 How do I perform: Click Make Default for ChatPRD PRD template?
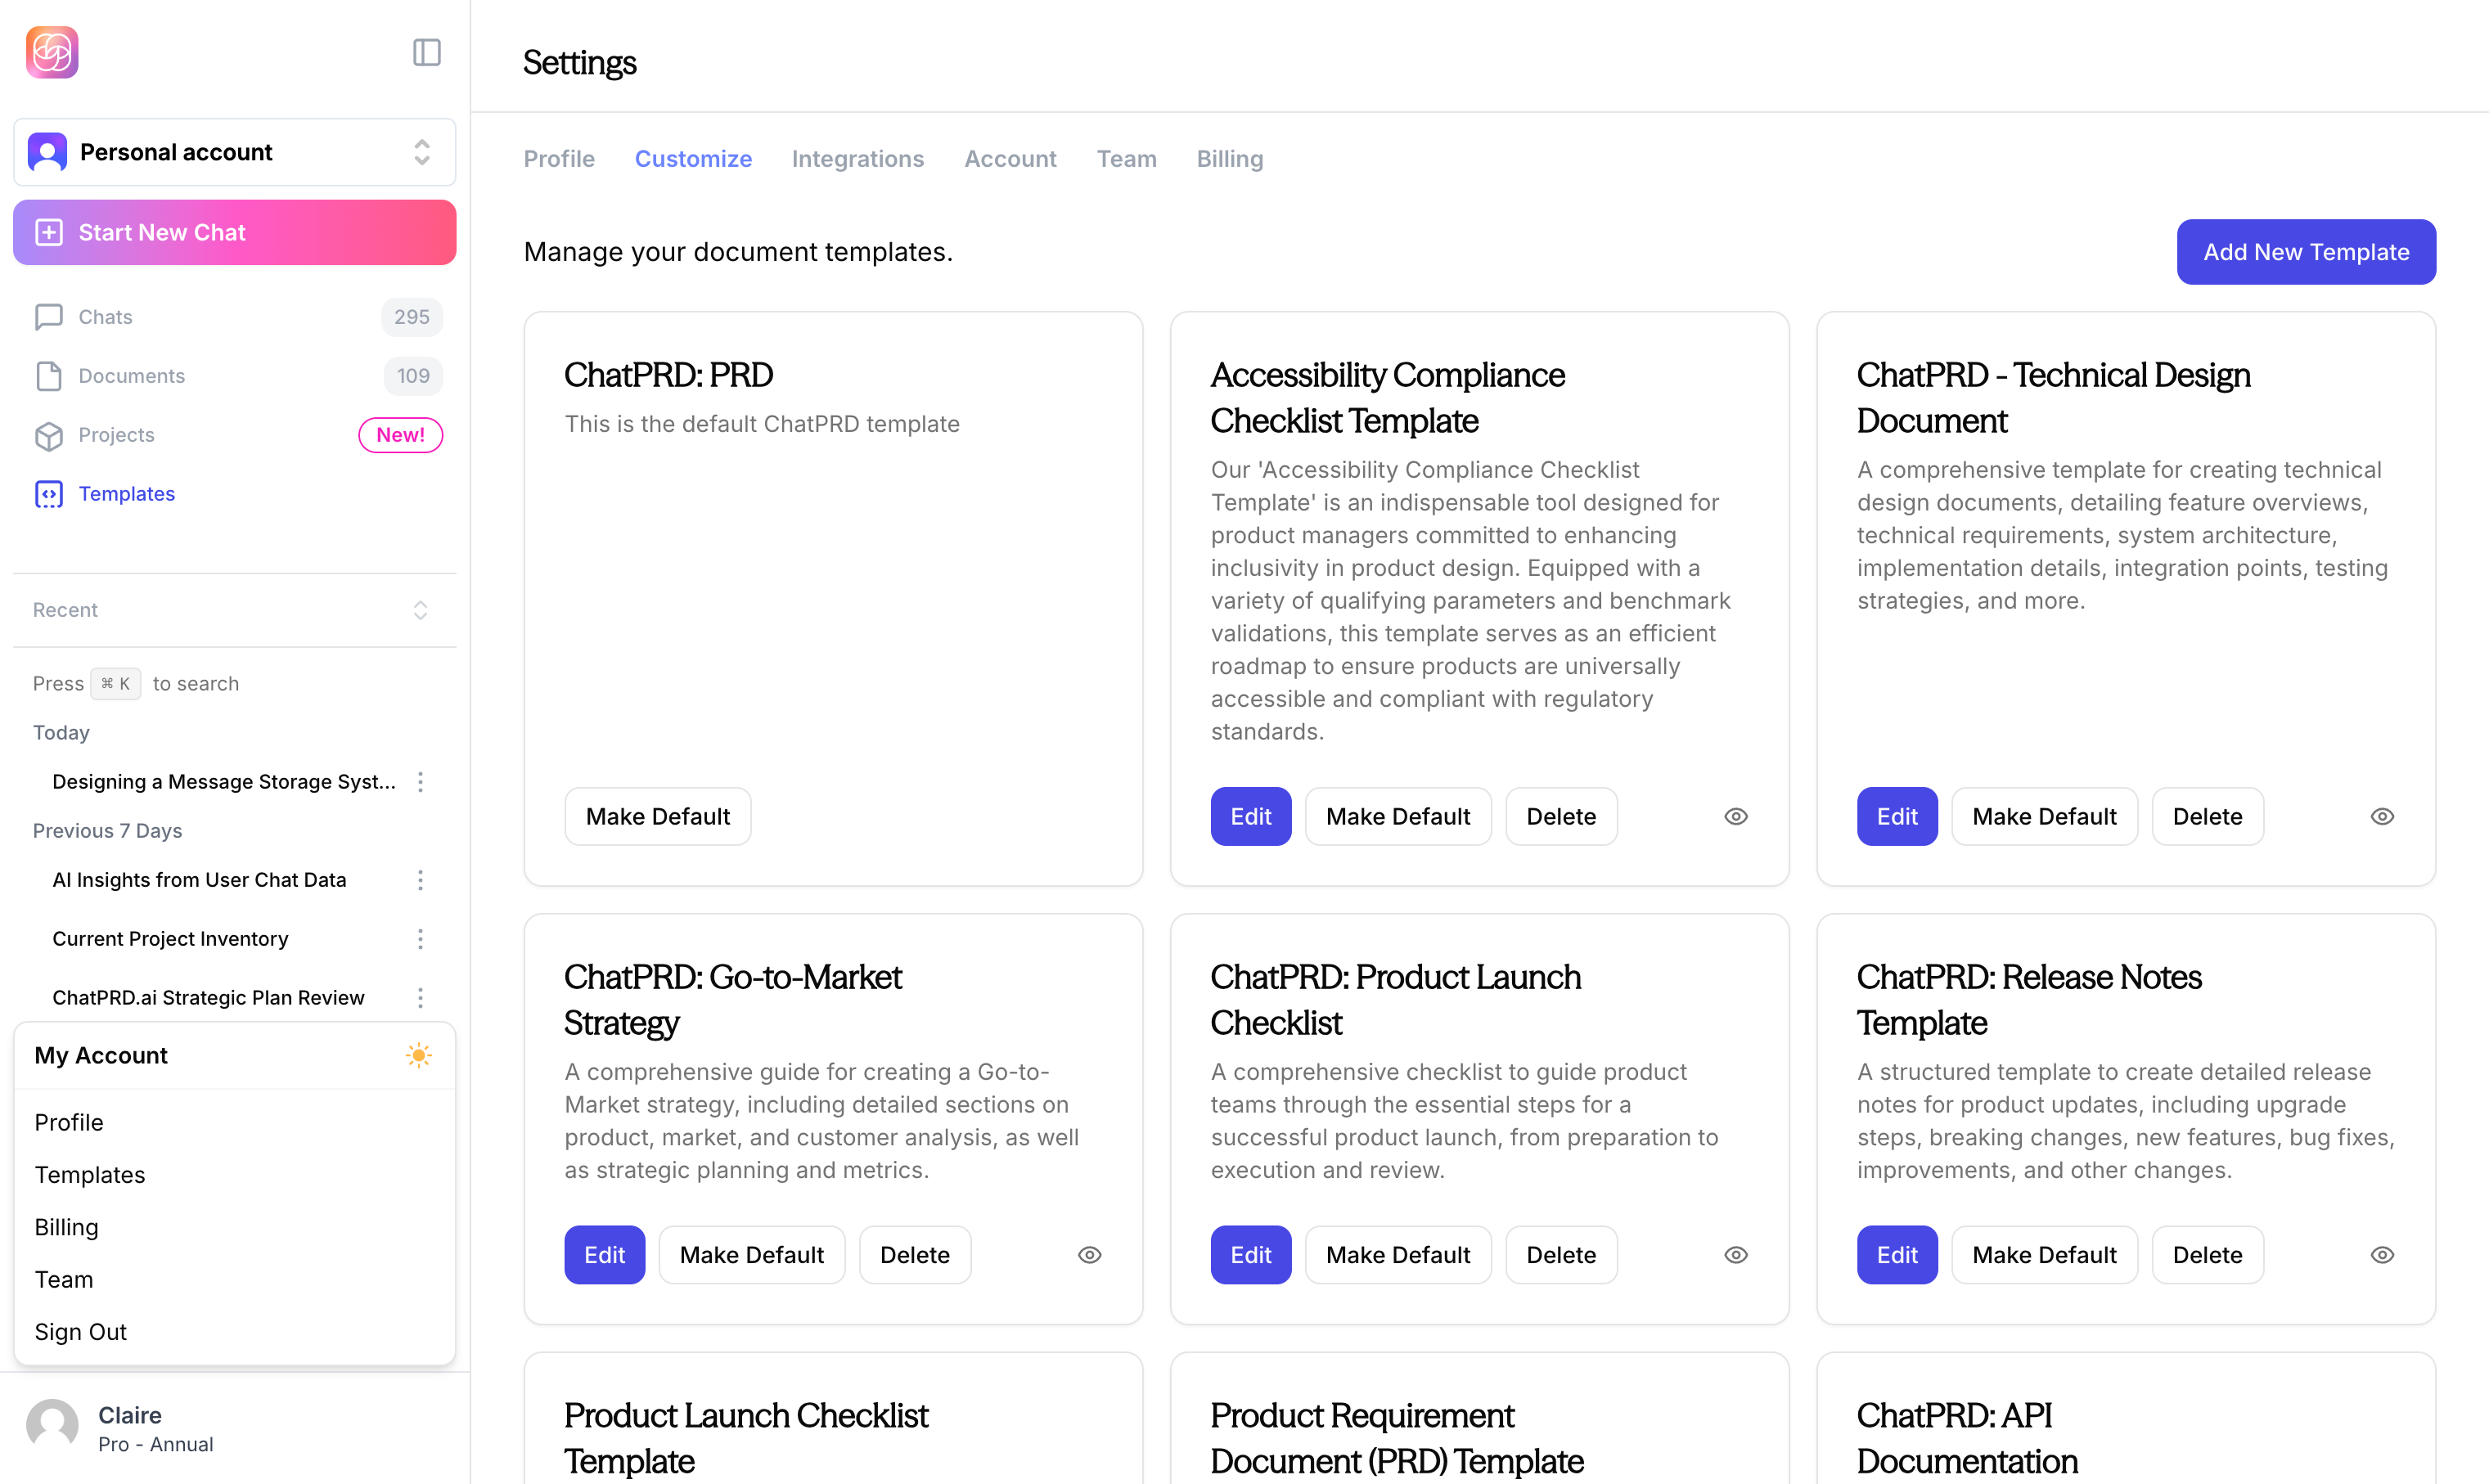pyautogui.click(x=657, y=816)
